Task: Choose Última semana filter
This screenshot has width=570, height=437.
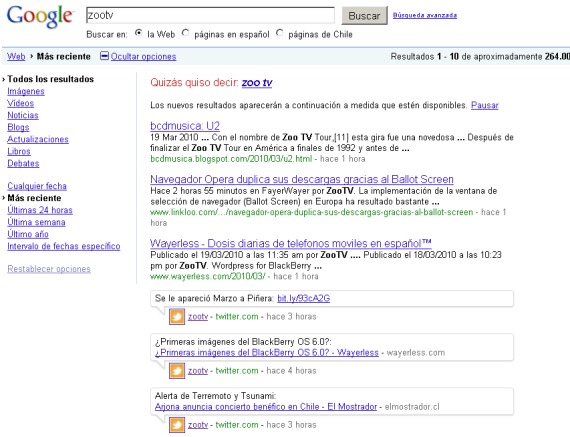Action: [x=36, y=222]
